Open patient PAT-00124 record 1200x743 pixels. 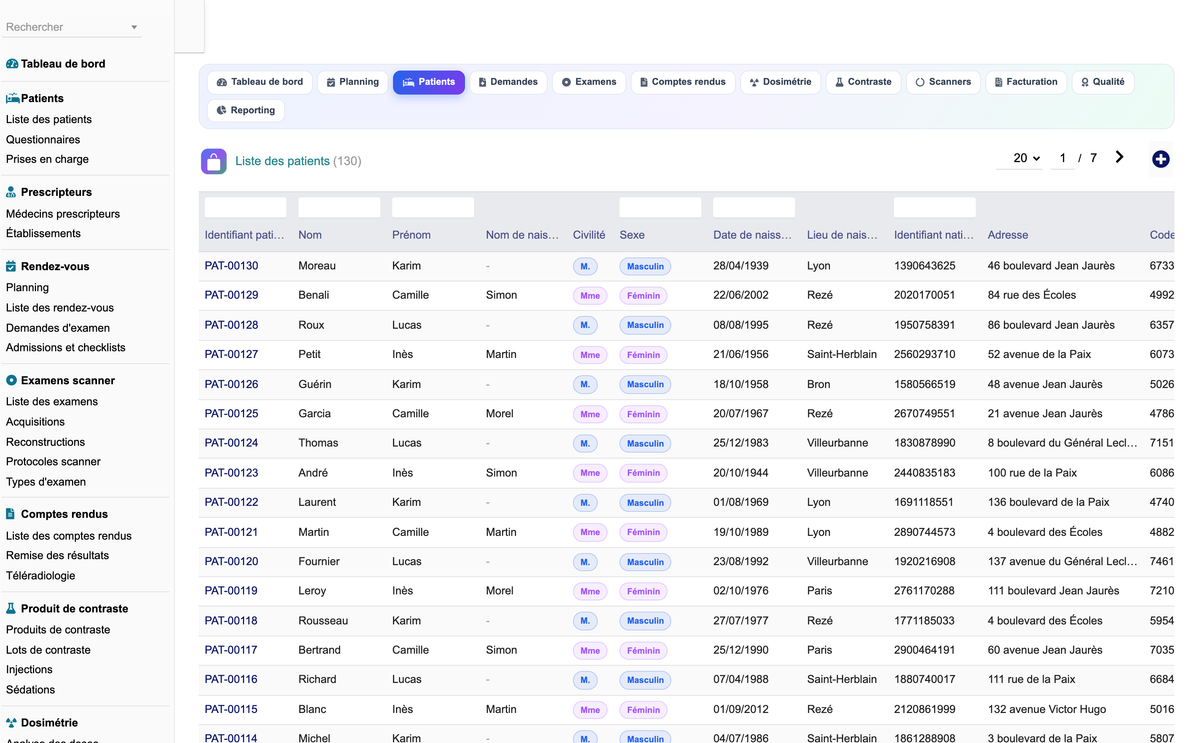[231, 443]
